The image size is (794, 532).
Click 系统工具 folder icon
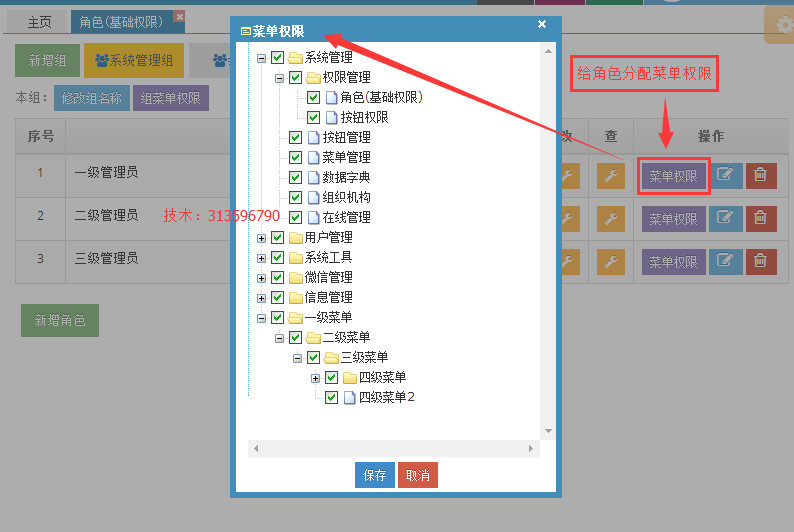[295, 258]
